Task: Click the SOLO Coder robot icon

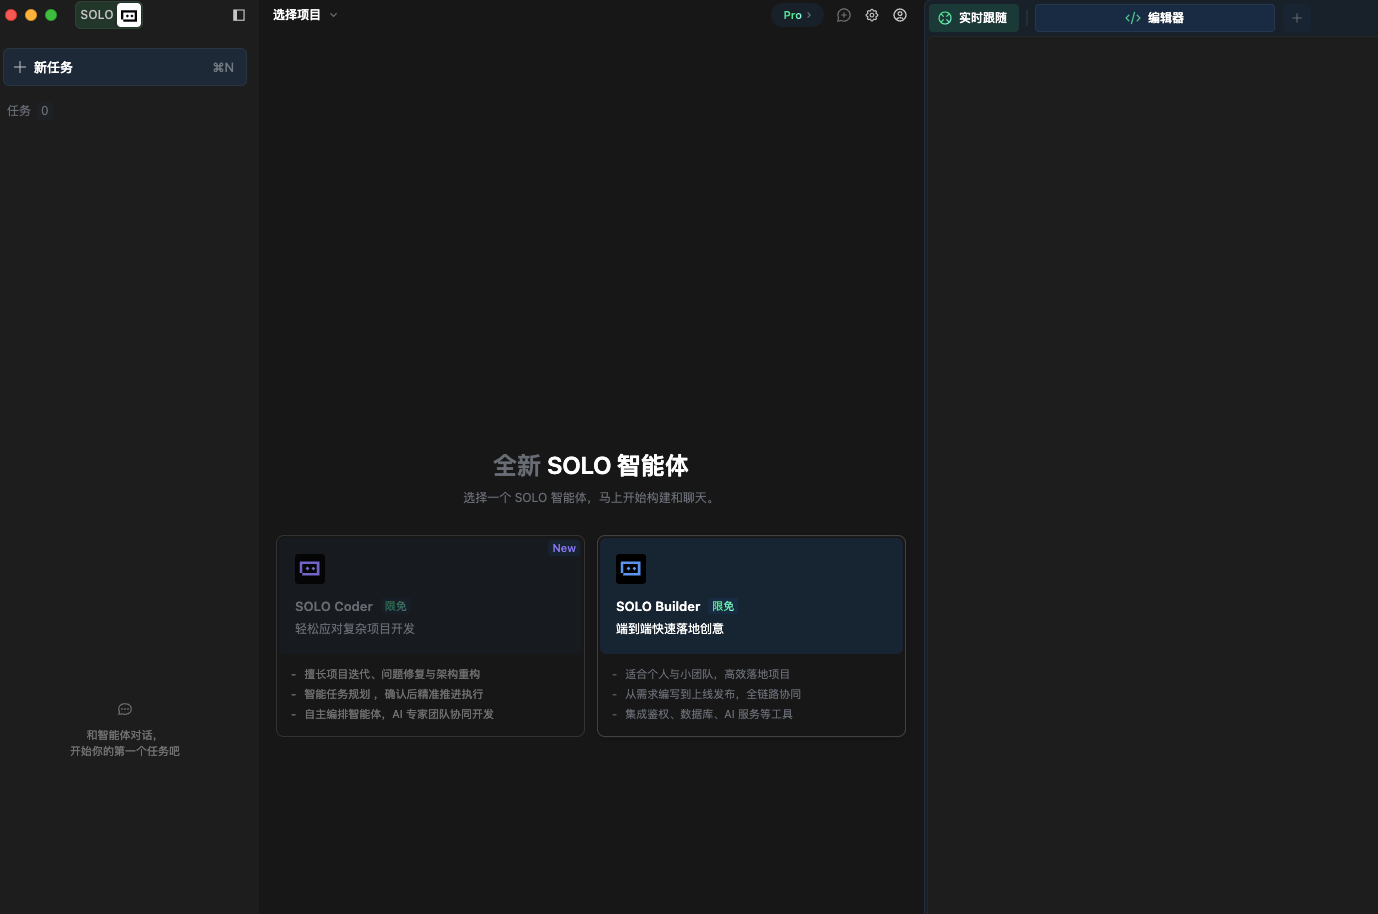Action: (x=310, y=569)
